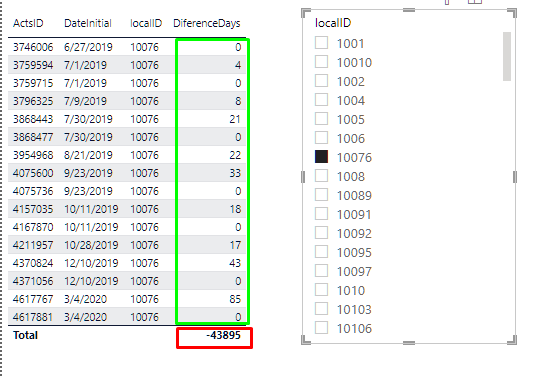Select ActsID cell 4617767
Image resolution: width=542 pixels, height=376 pixels.
point(33,299)
